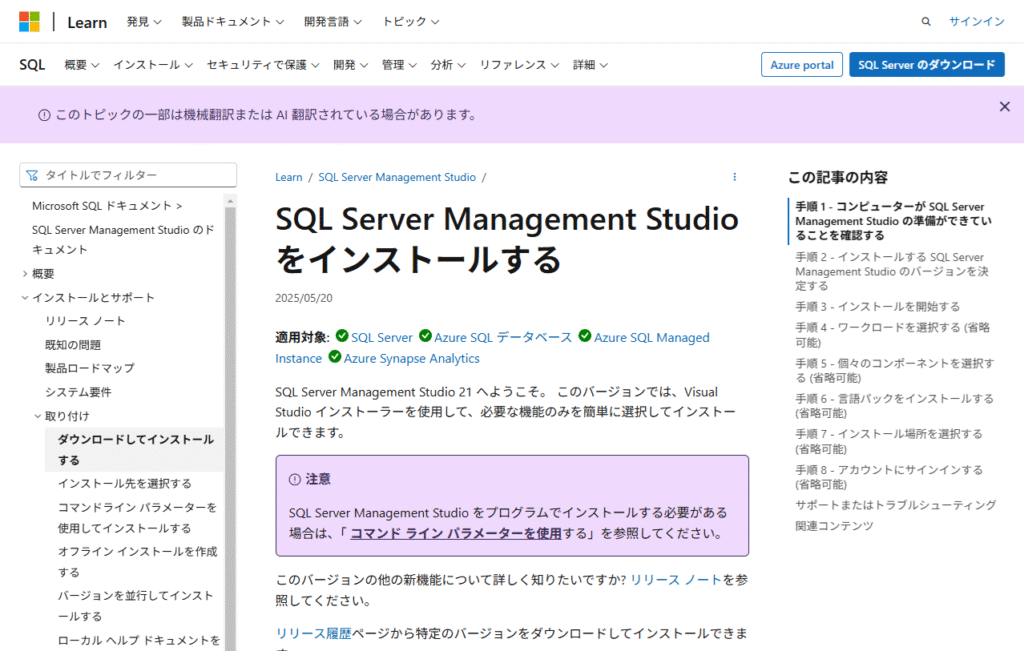Open オフライン インストールを作成する in sidebar
Viewport: 1024px width, 651px height.
tap(137, 562)
